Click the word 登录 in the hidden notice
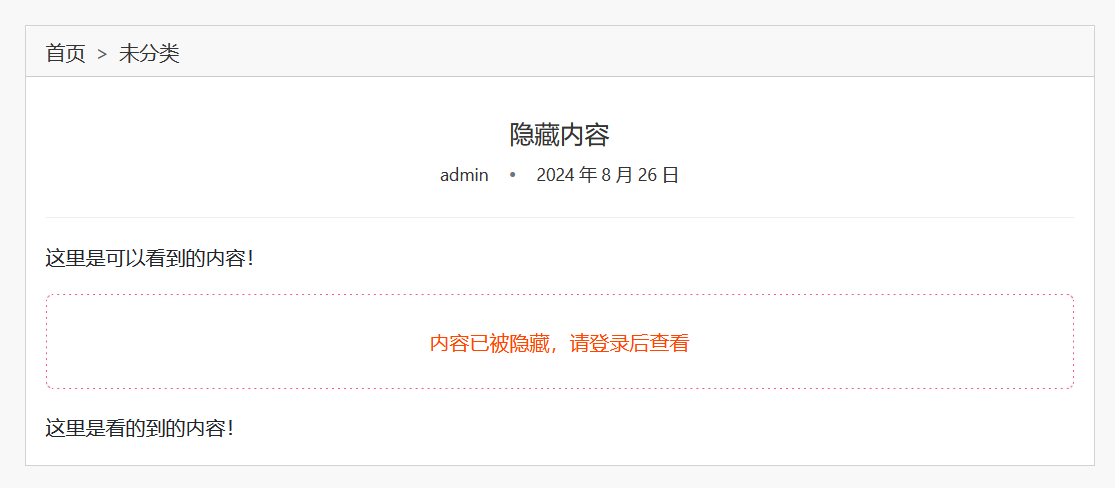 609,344
